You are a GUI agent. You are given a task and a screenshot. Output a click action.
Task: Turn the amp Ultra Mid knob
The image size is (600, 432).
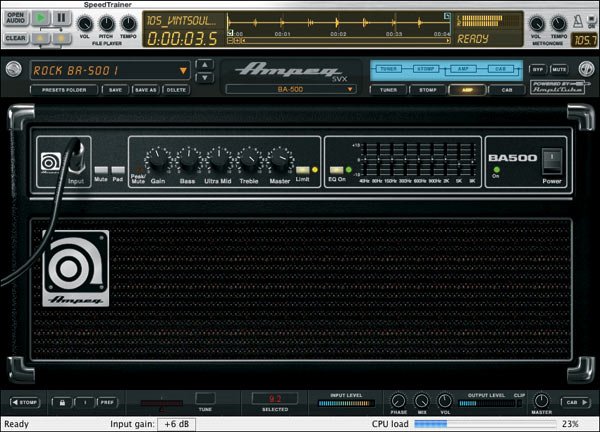click(x=218, y=160)
